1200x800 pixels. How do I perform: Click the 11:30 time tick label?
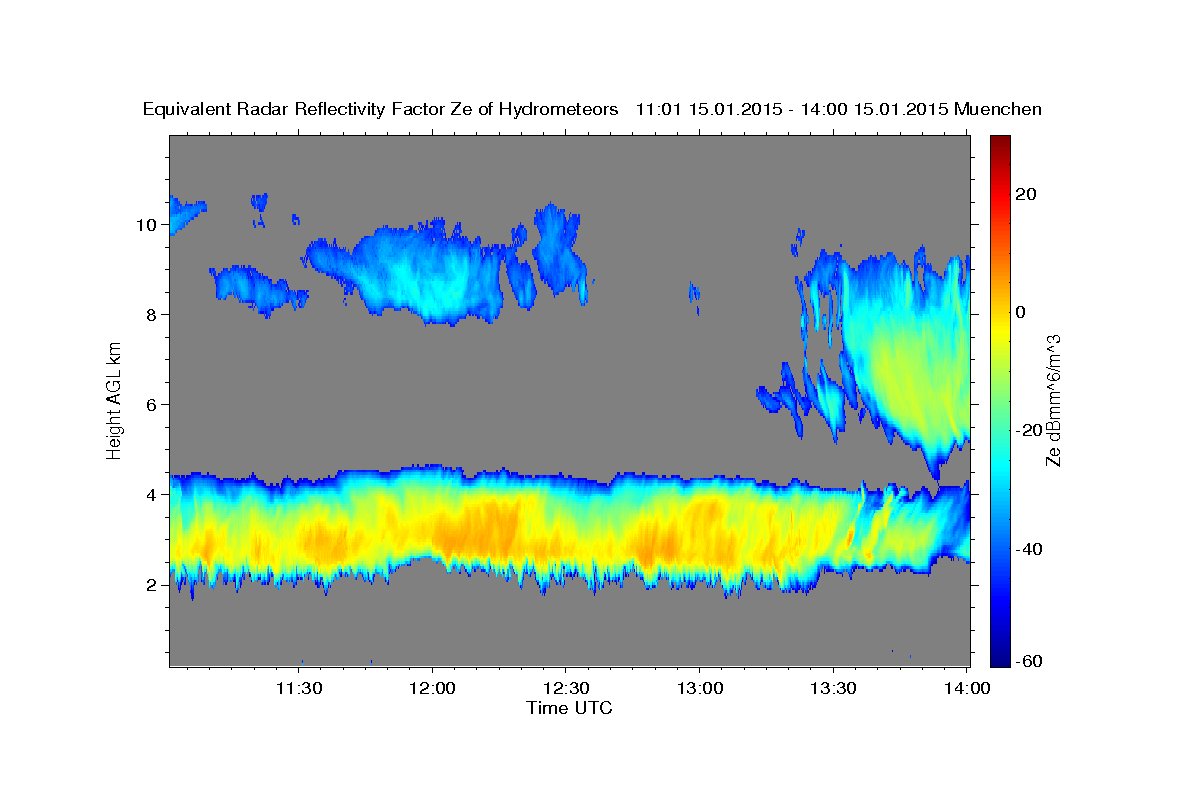click(x=298, y=688)
